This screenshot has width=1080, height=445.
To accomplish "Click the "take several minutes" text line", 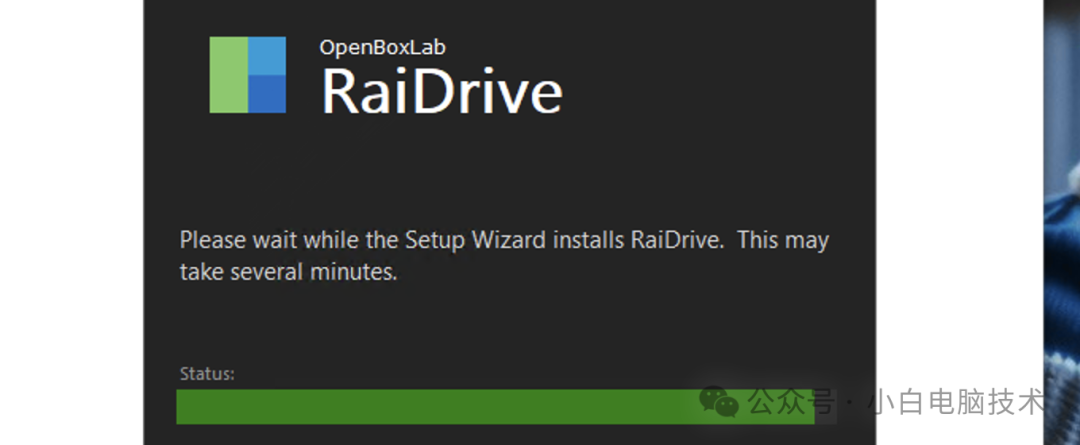I will [x=289, y=272].
